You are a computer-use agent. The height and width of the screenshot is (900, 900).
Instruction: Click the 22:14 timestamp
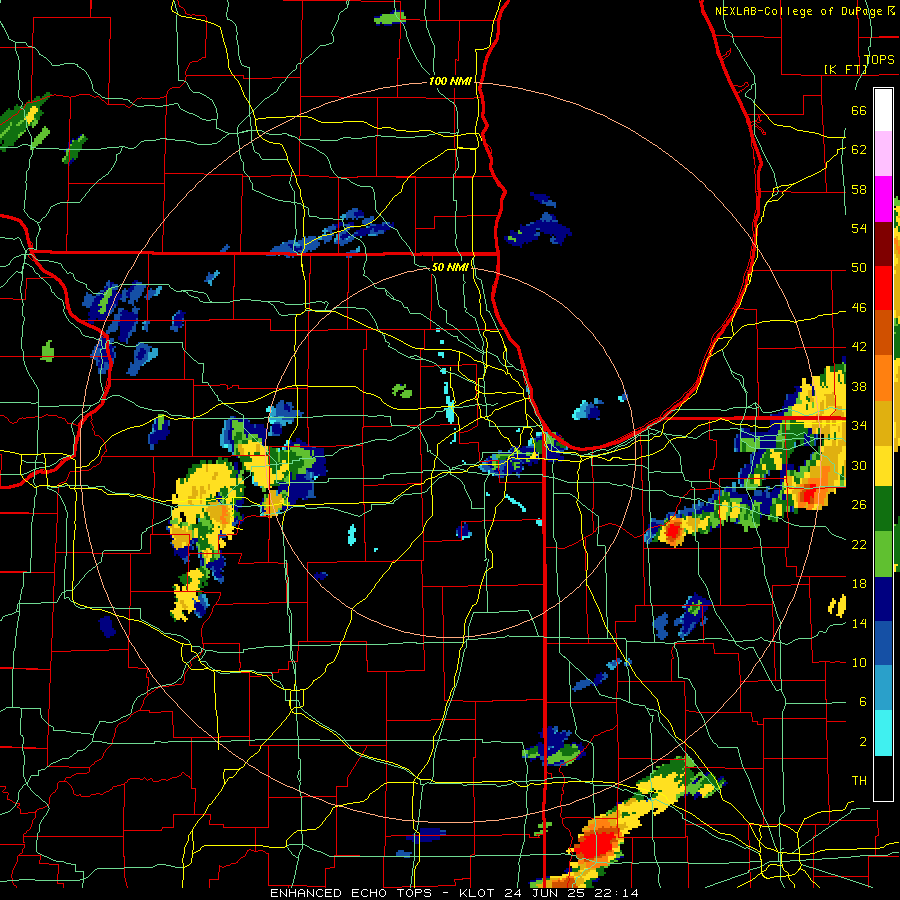[617, 893]
